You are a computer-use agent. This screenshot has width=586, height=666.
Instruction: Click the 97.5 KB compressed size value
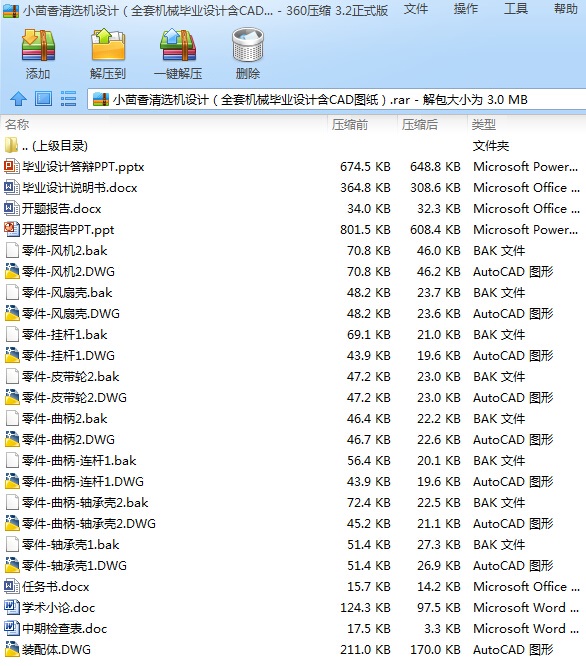[439, 607]
